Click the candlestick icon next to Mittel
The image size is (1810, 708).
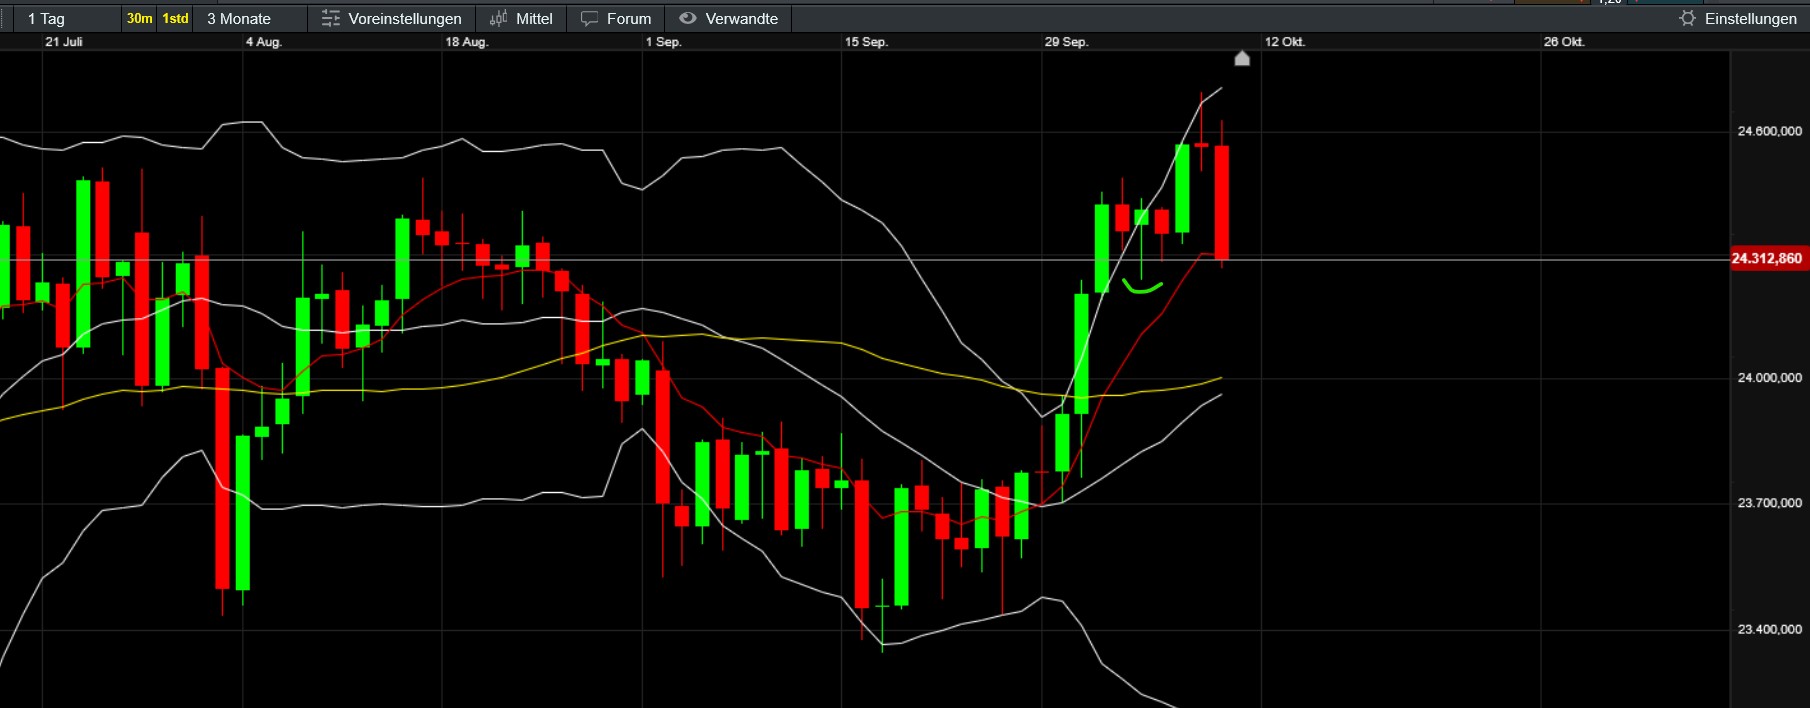(499, 18)
